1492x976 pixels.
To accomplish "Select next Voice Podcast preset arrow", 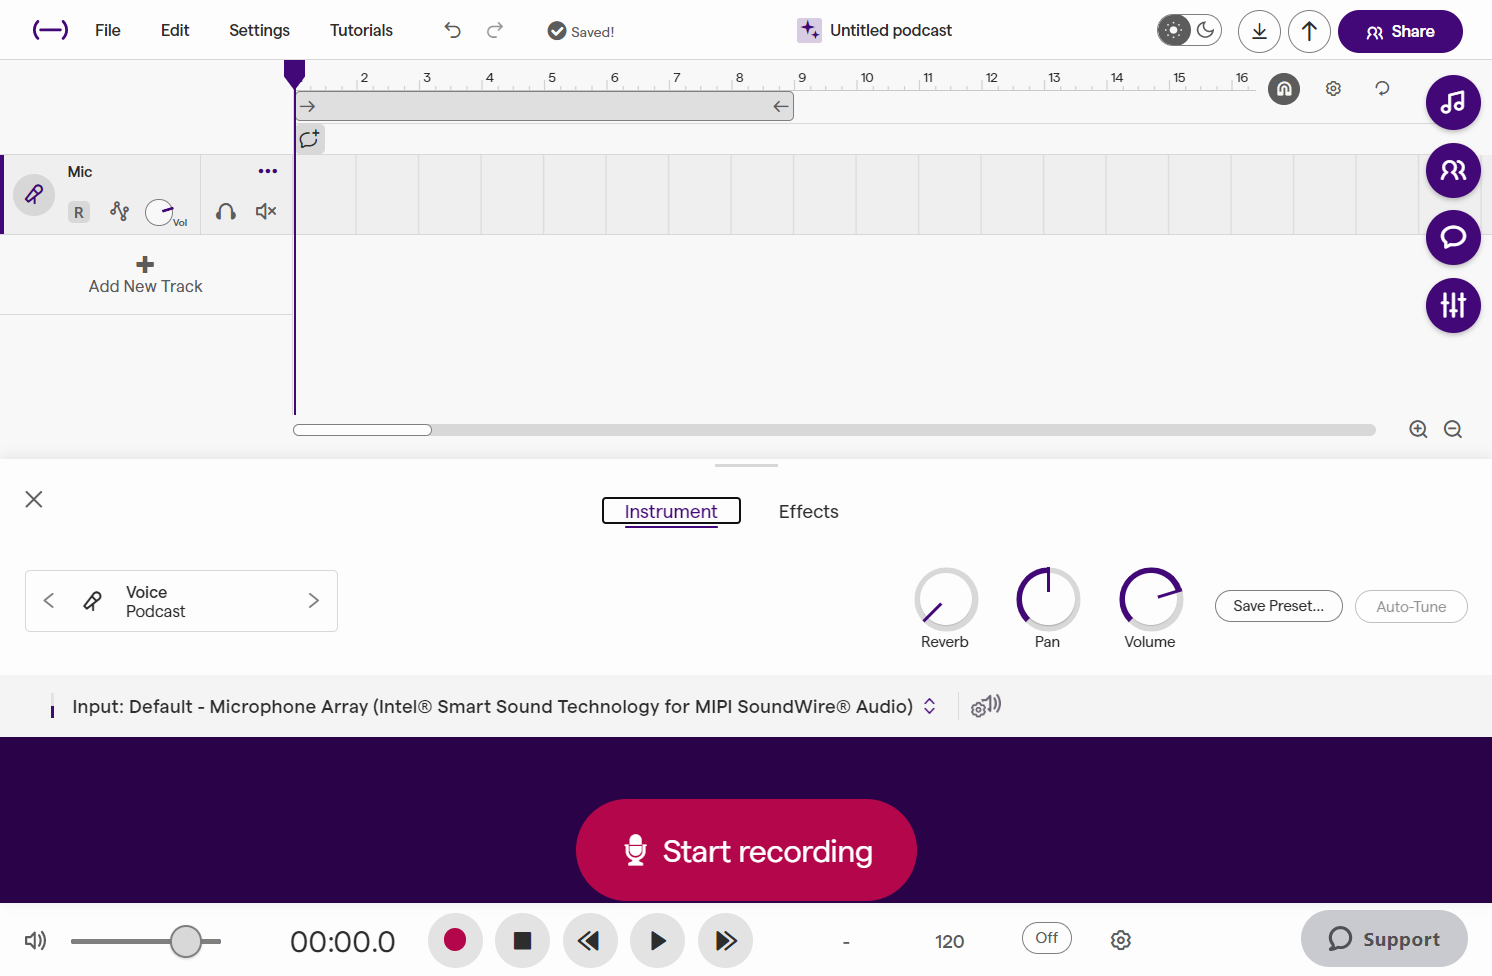I will pos(314,600).
